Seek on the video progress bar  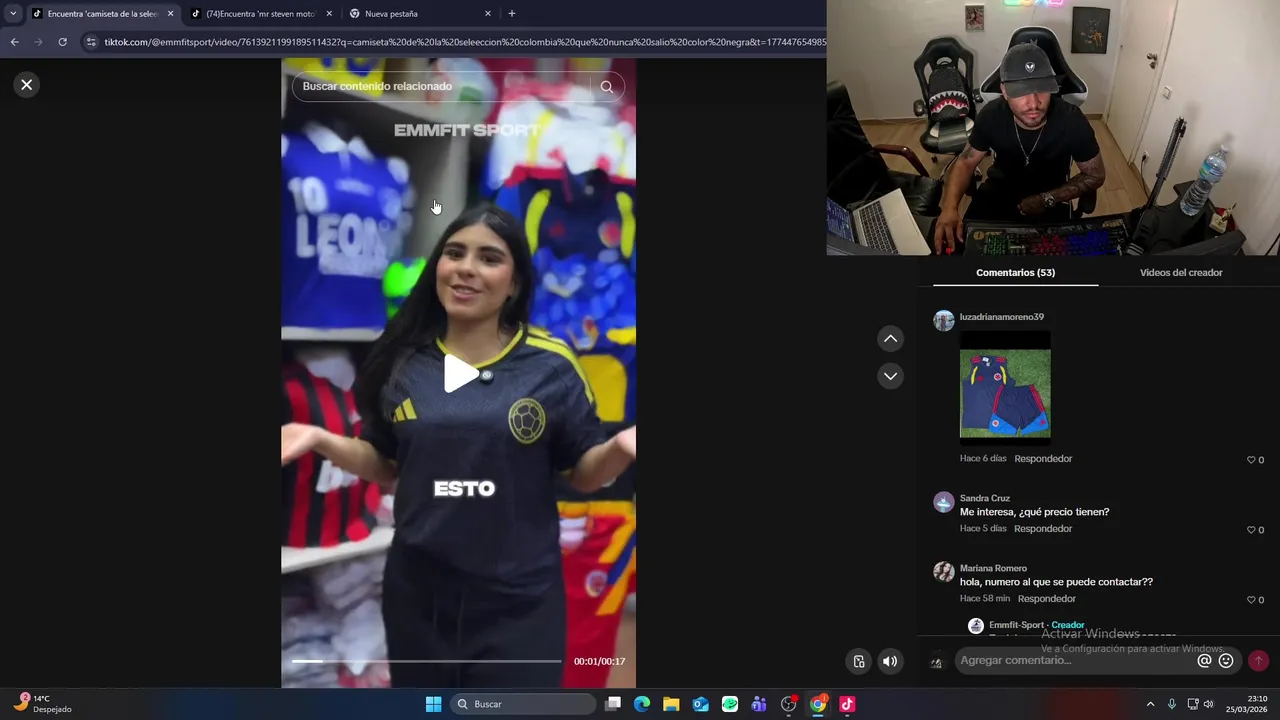click(x=426, y=661)
